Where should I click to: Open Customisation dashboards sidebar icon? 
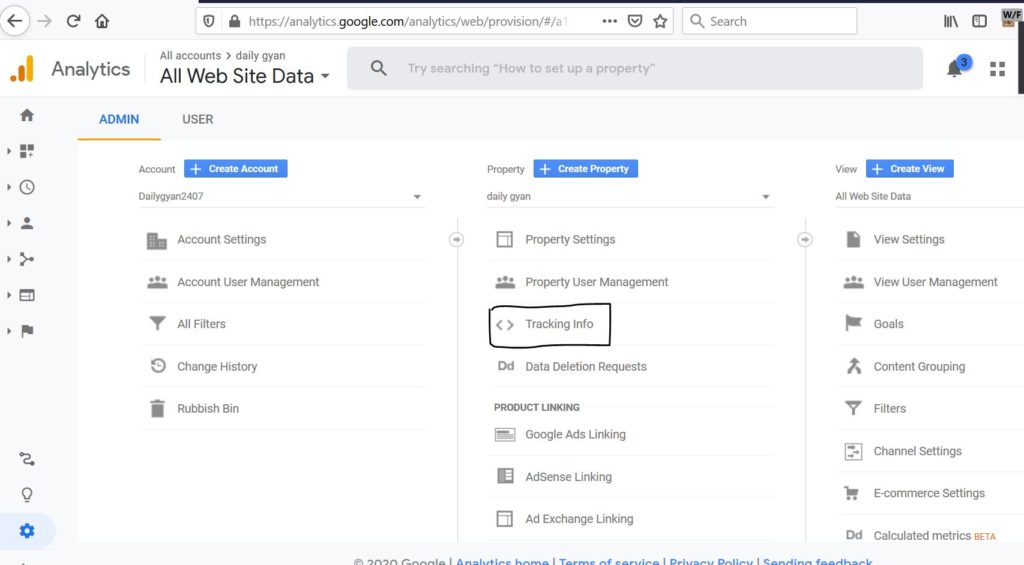(x=27, y=152)
